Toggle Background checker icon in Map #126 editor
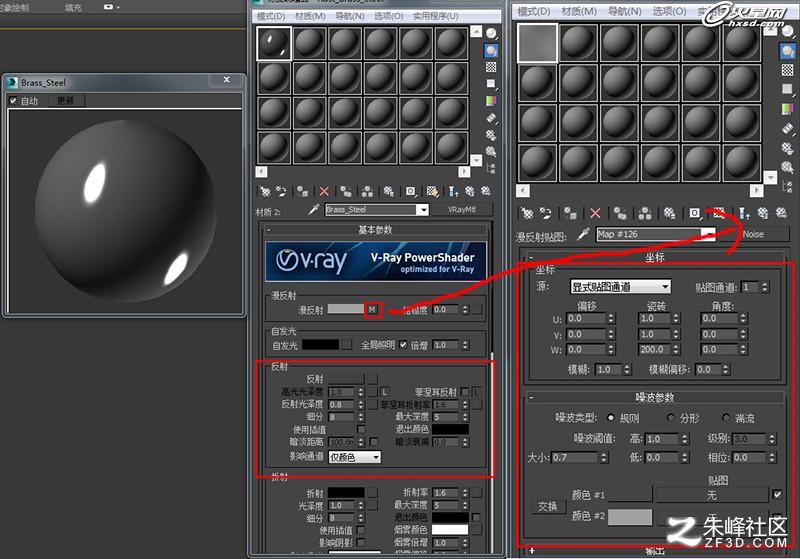Screen dimensions: 800x559 click(787, 70)
